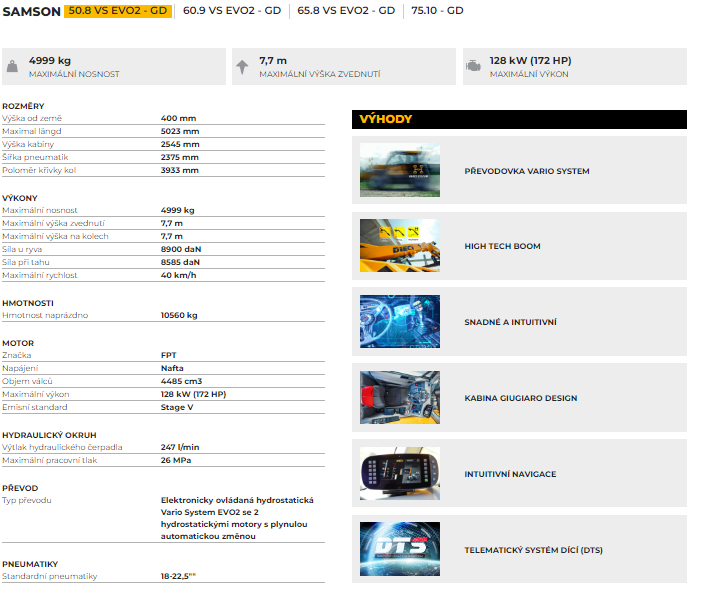Click the Typ převodu label

click(x=27, y=501)
